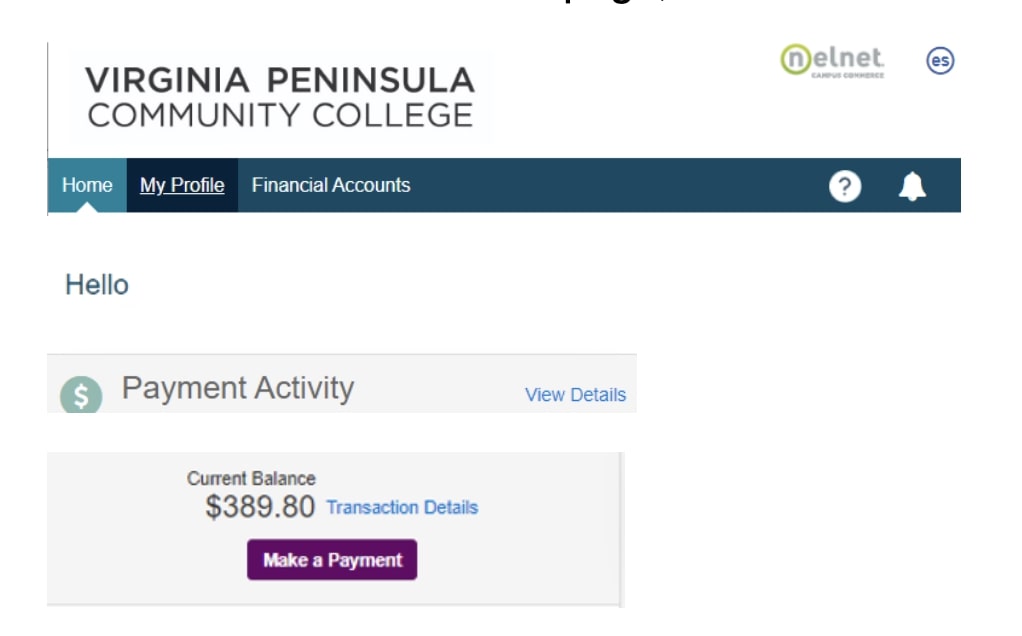1022x636 pixels.
Task: Open the help question mark icon
Action: (x=845, y=186)
